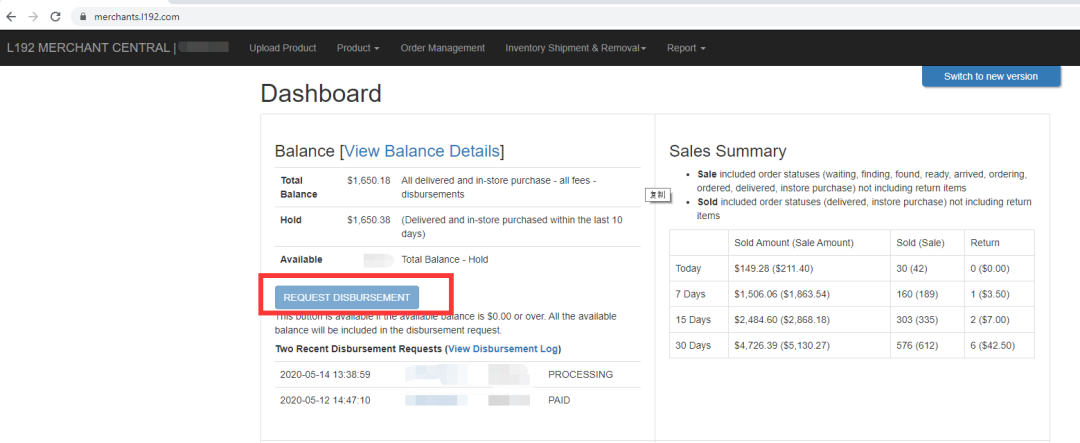
Task: Click the L192 MERCHANT CENTRAL brand link
Action: coord(88,48)
